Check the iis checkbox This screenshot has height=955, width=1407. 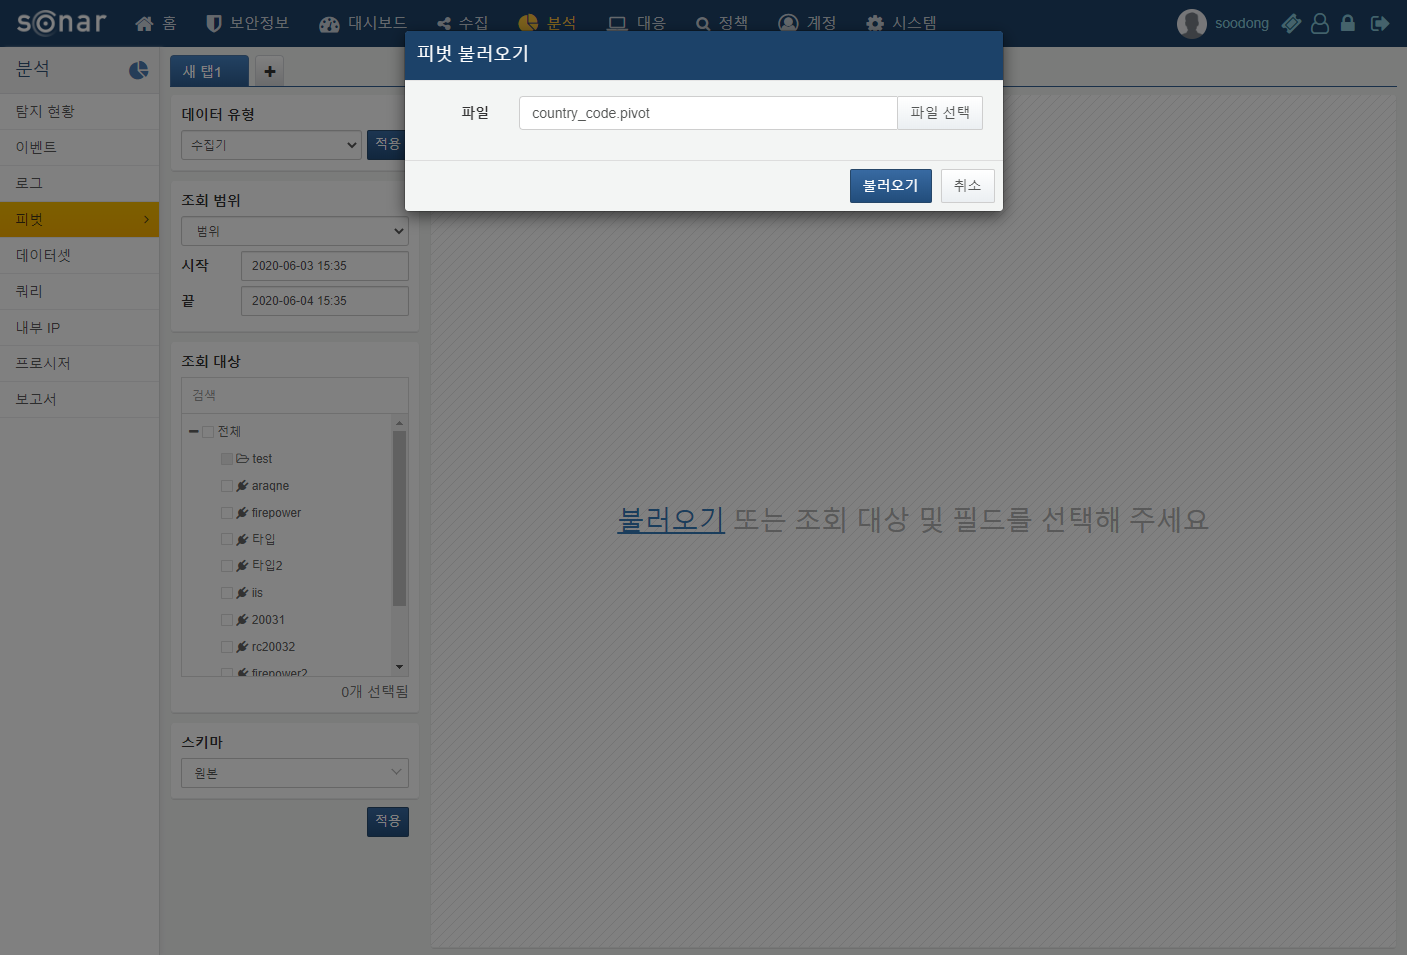[227, 593]
